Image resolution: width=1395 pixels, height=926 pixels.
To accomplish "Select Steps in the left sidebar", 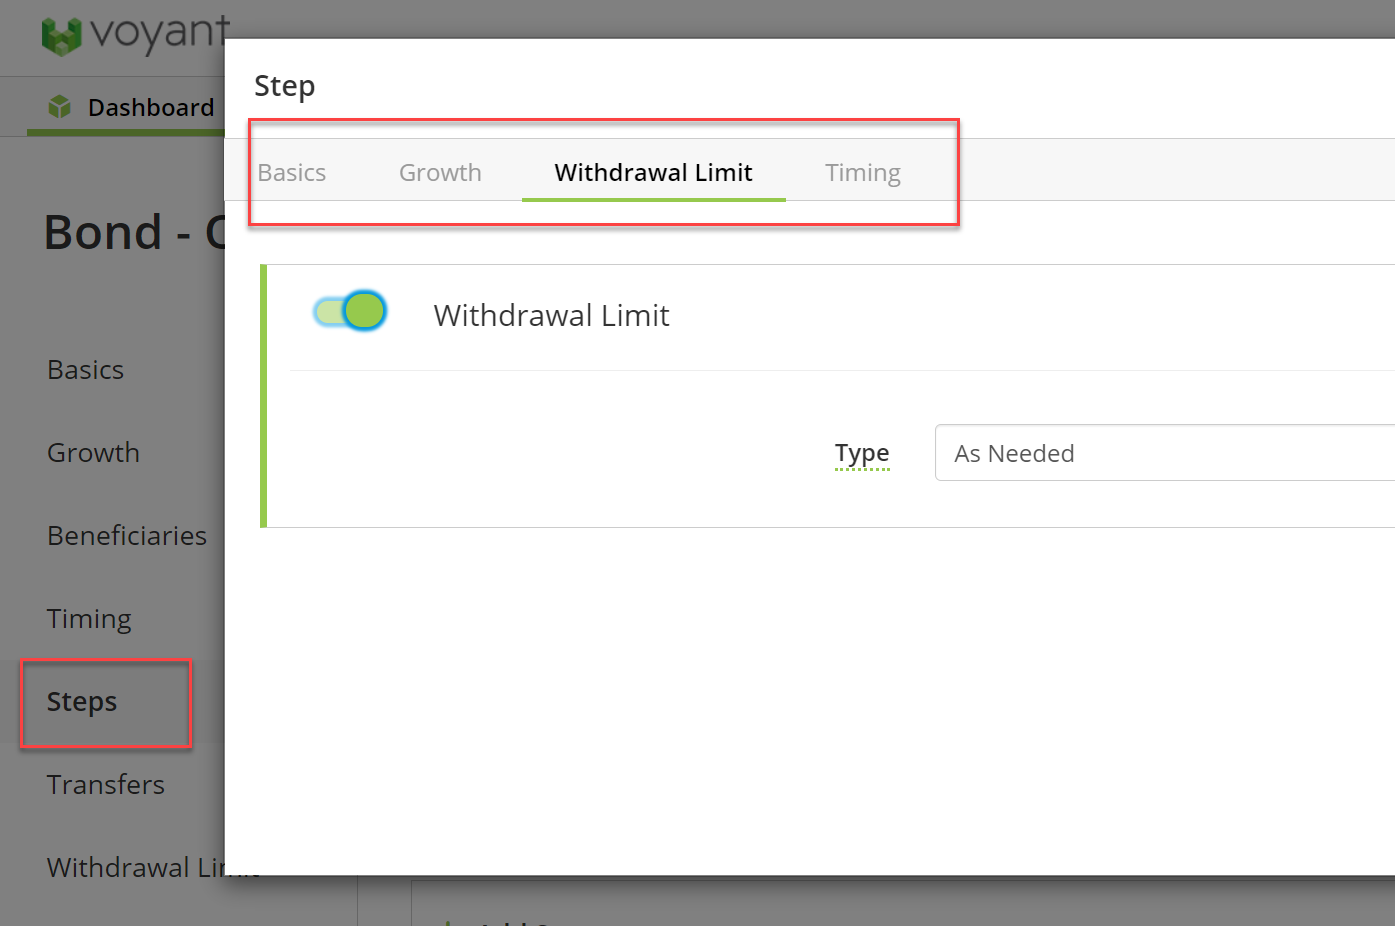I will 82,702.
